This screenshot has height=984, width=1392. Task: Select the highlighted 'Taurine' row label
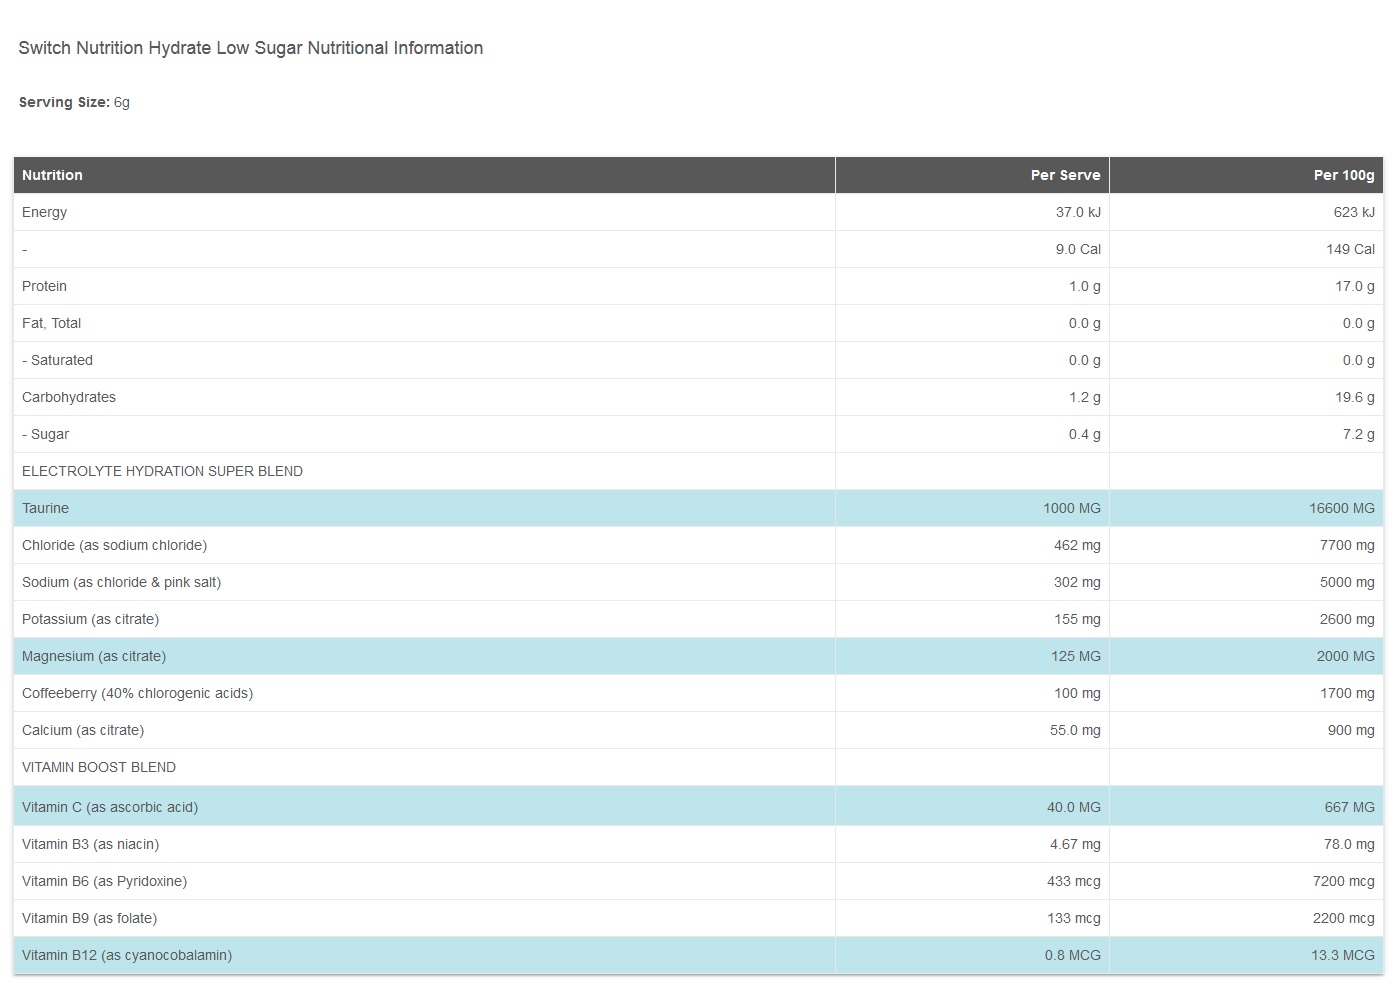pos(46,508)
